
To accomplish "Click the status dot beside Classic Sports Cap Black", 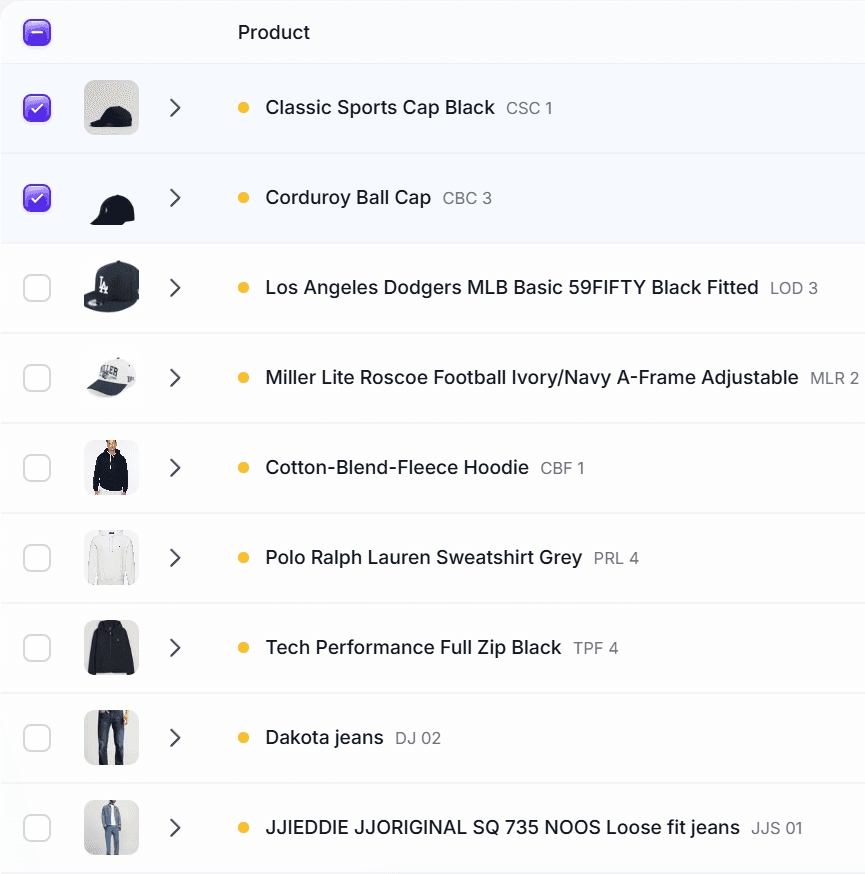I will coord(243,107).
